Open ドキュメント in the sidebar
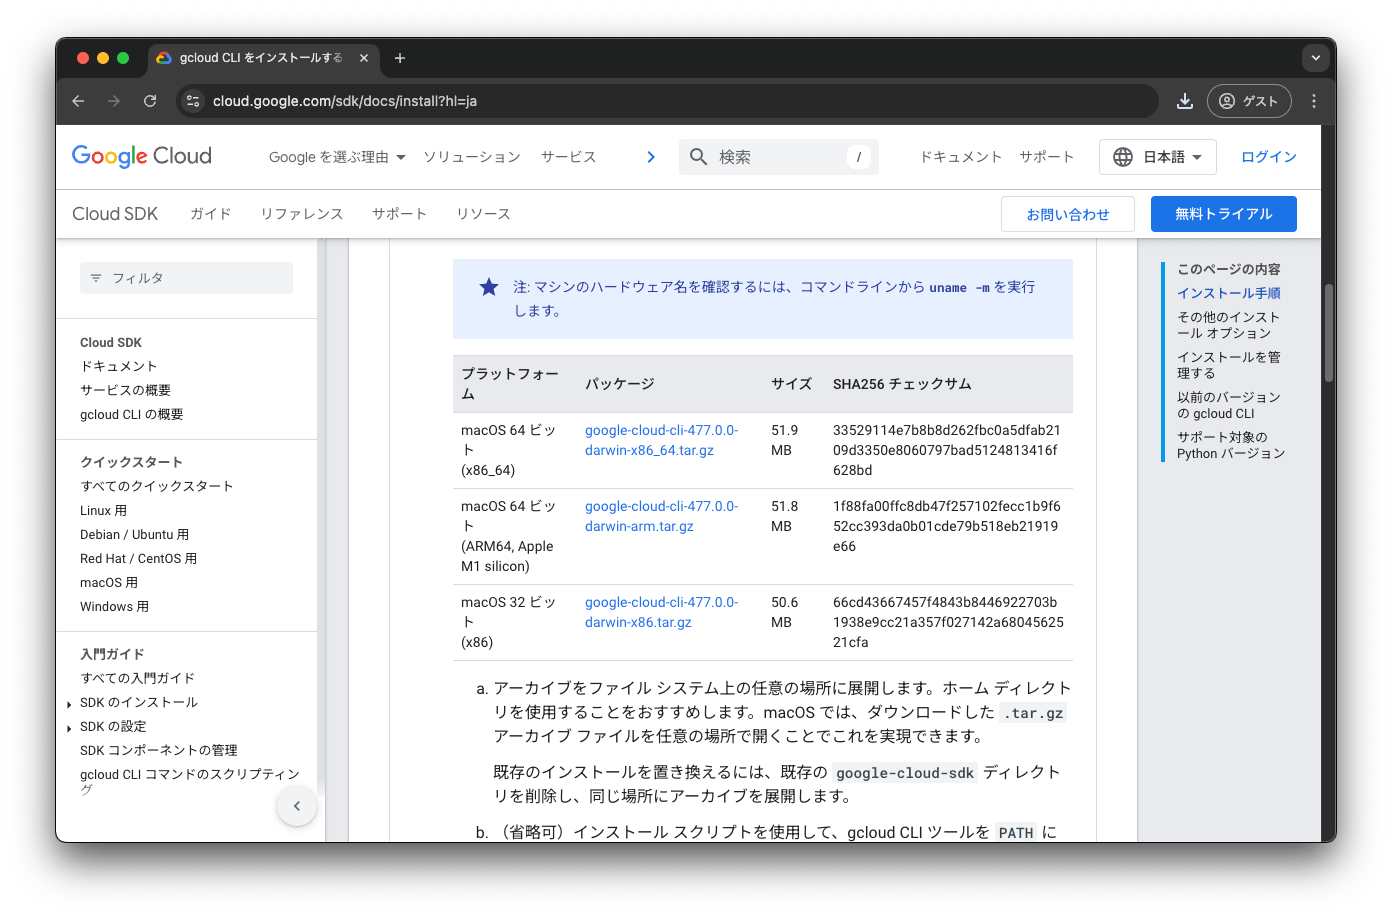 pos(119,366)
